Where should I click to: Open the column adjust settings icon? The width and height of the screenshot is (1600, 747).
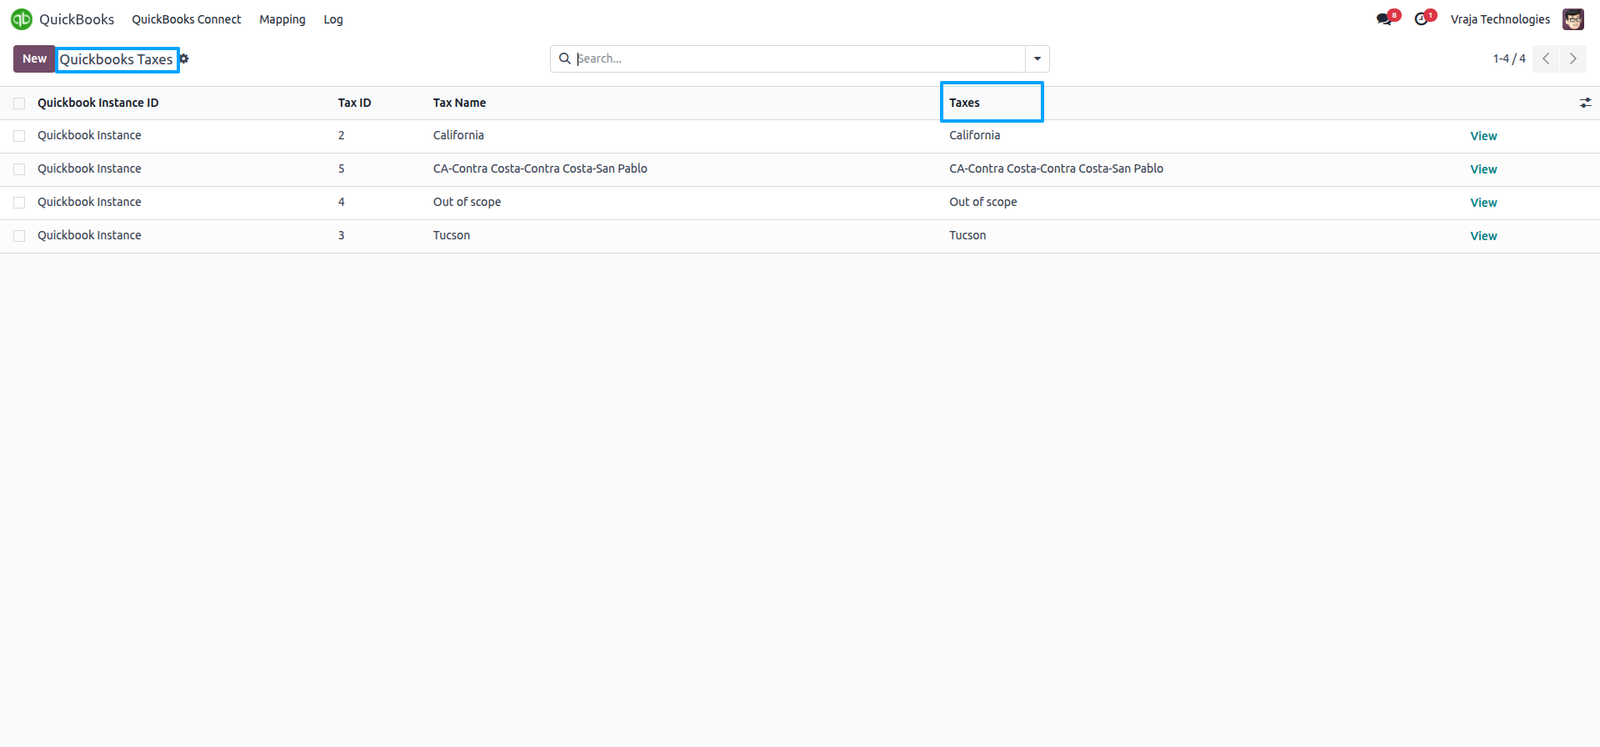click(x=1585, y=103)
